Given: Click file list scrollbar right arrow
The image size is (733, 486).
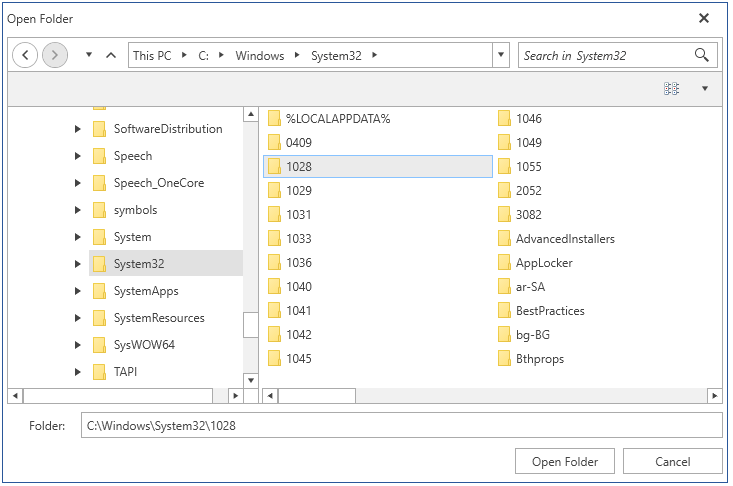Looking at the screenshot, I should tap(714, 396).
